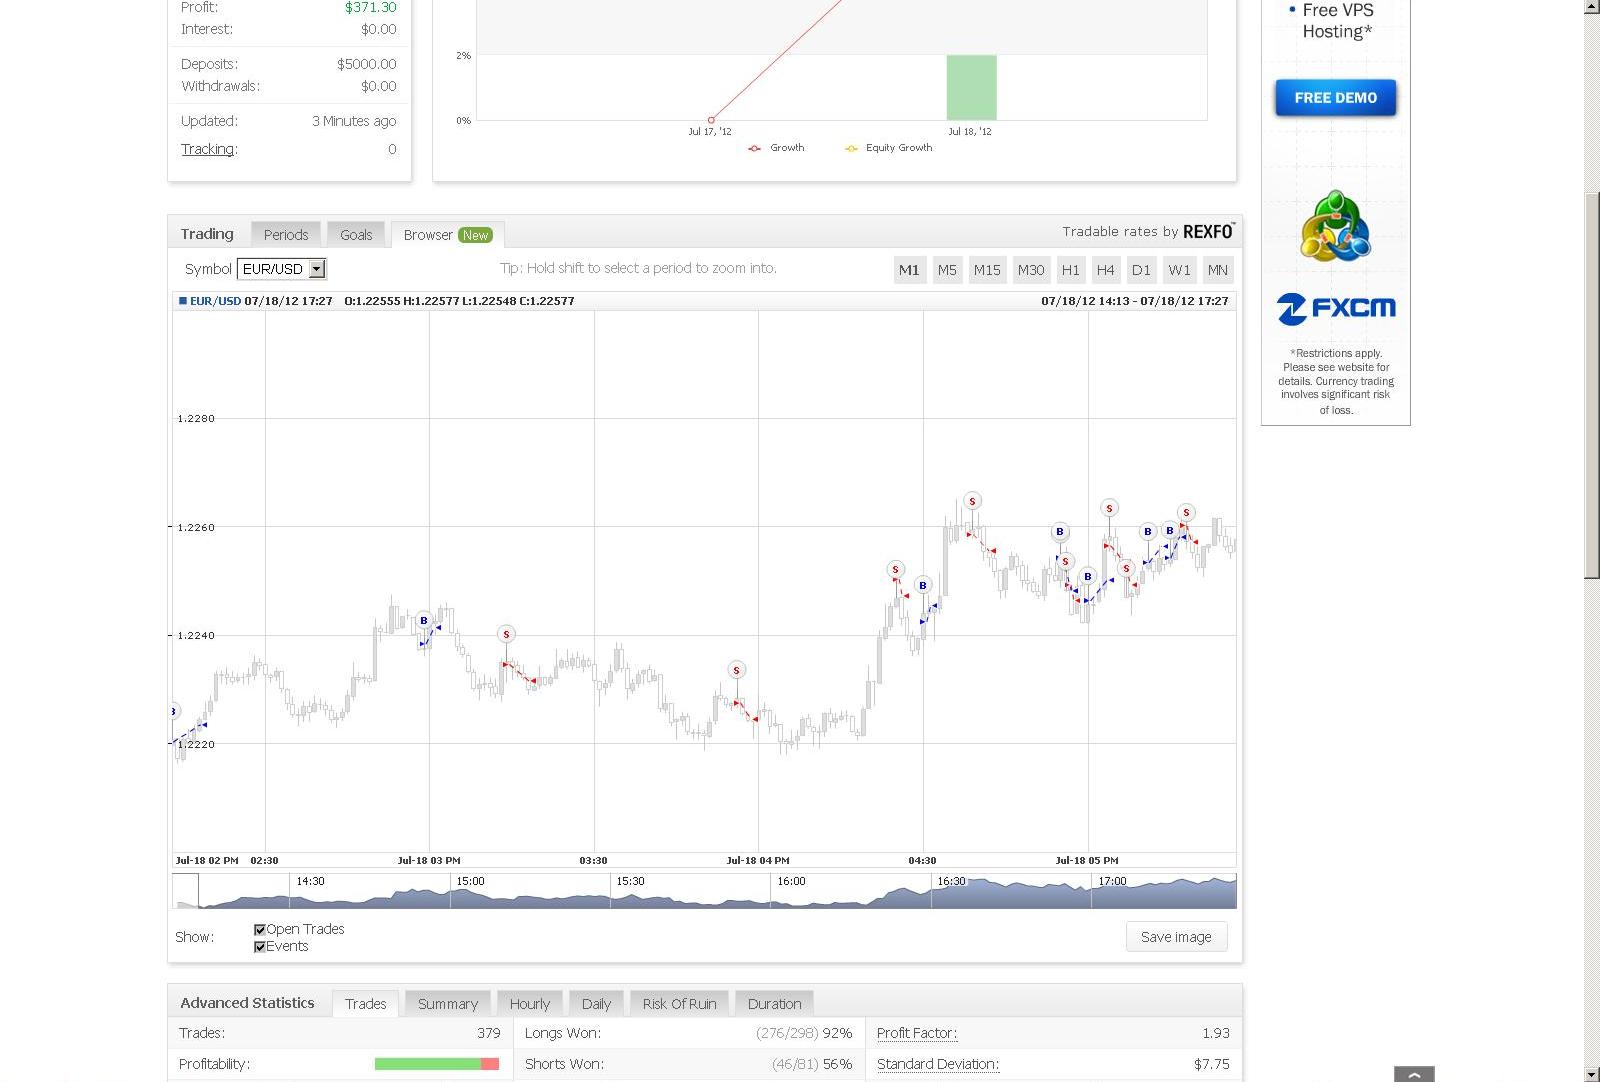The height and width of the screenshot is (1082, 1600).
Task: Toggle the Open Trades checkbox
Action: [260, 930]
